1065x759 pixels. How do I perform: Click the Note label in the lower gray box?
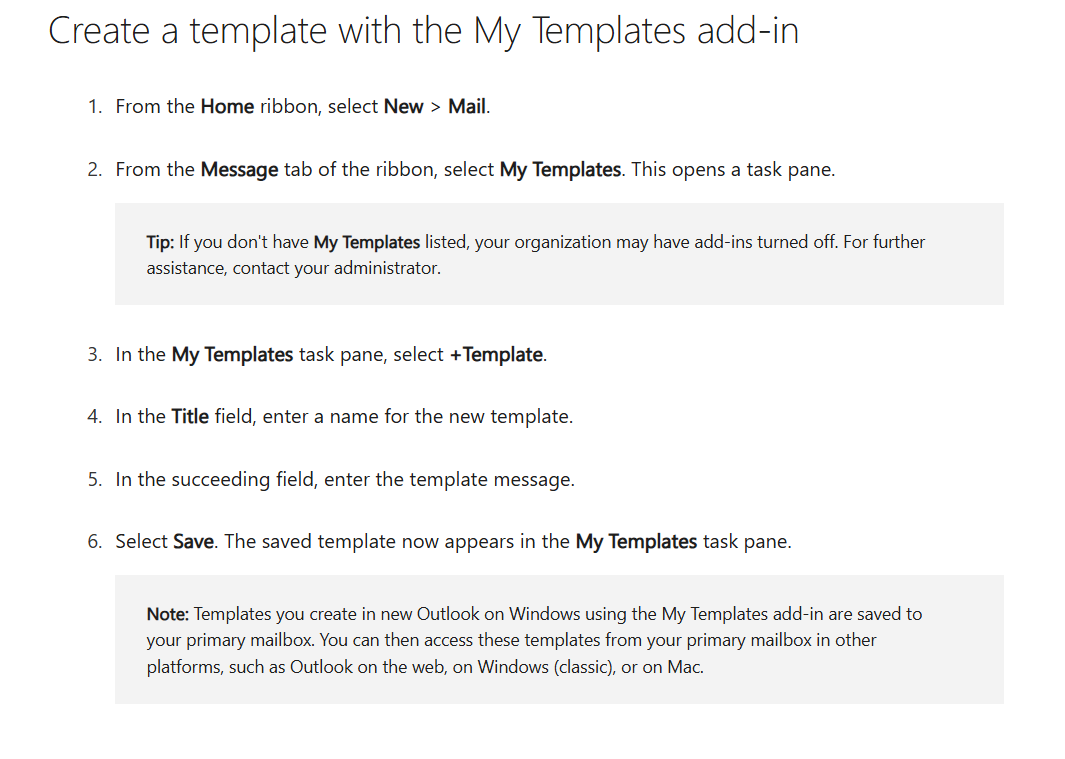(168, 614)
